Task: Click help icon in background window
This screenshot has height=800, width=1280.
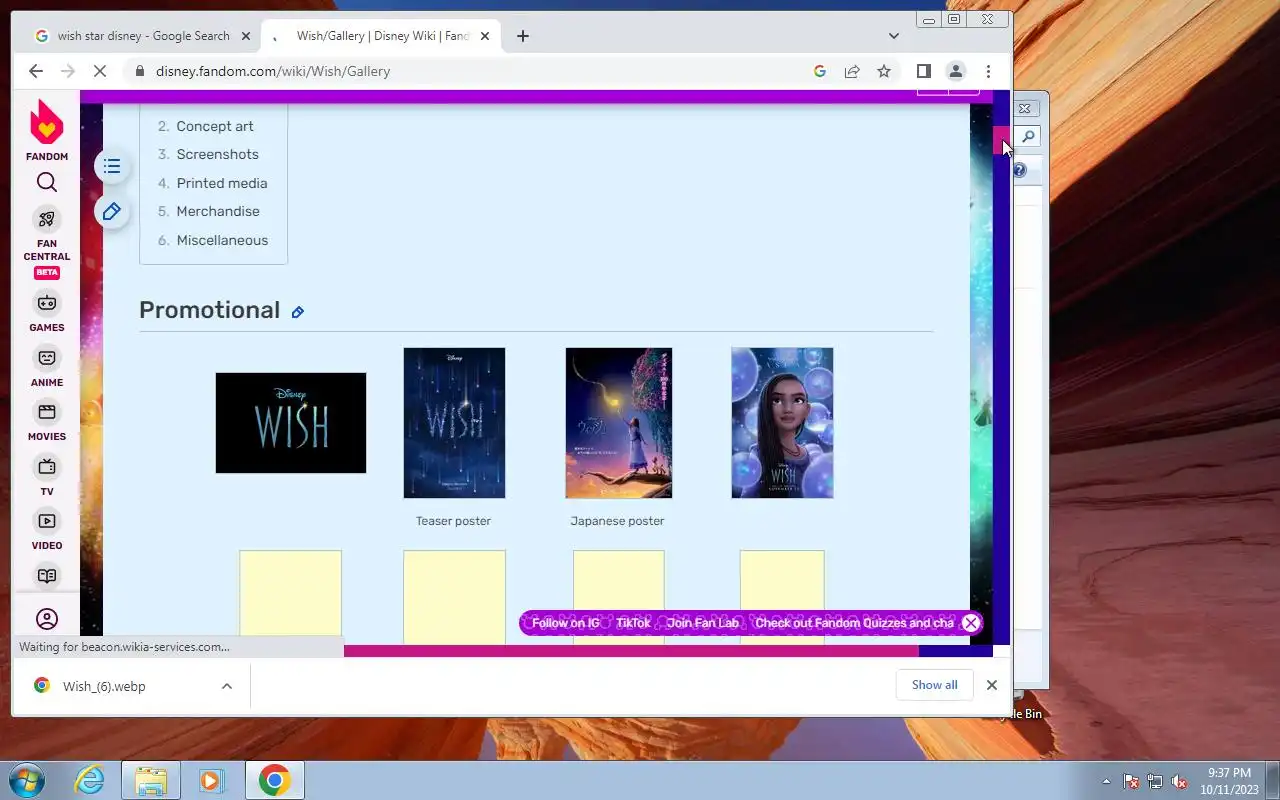Action: click(x=1019, y=171)
